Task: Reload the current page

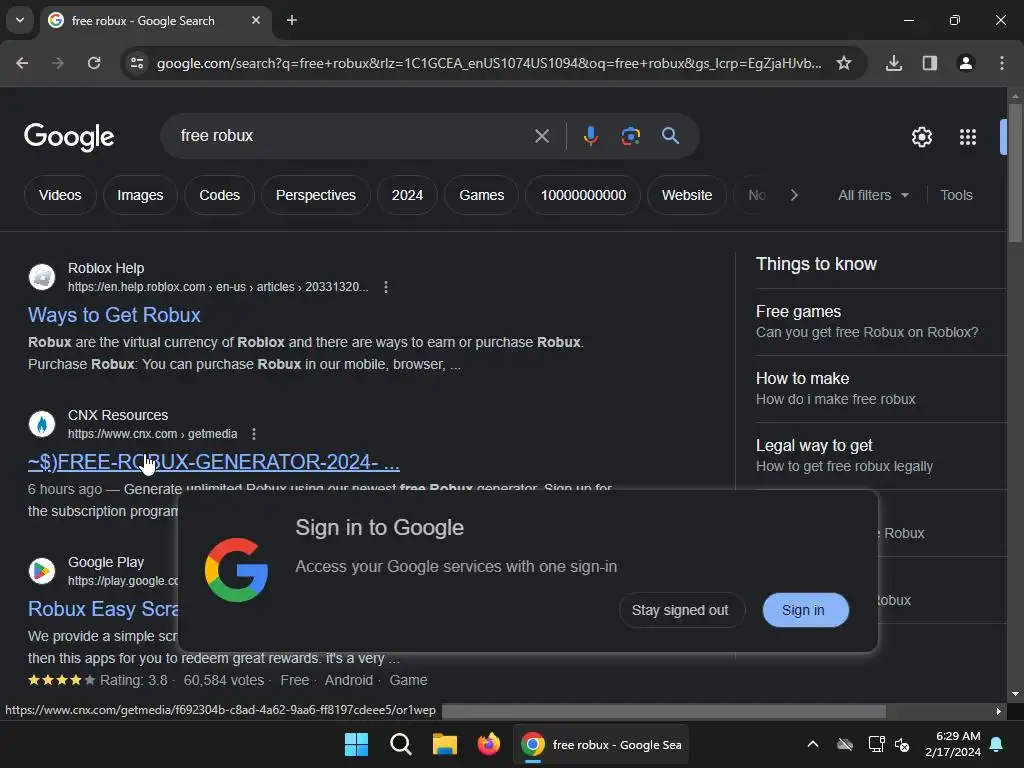Action: point(94,63)
